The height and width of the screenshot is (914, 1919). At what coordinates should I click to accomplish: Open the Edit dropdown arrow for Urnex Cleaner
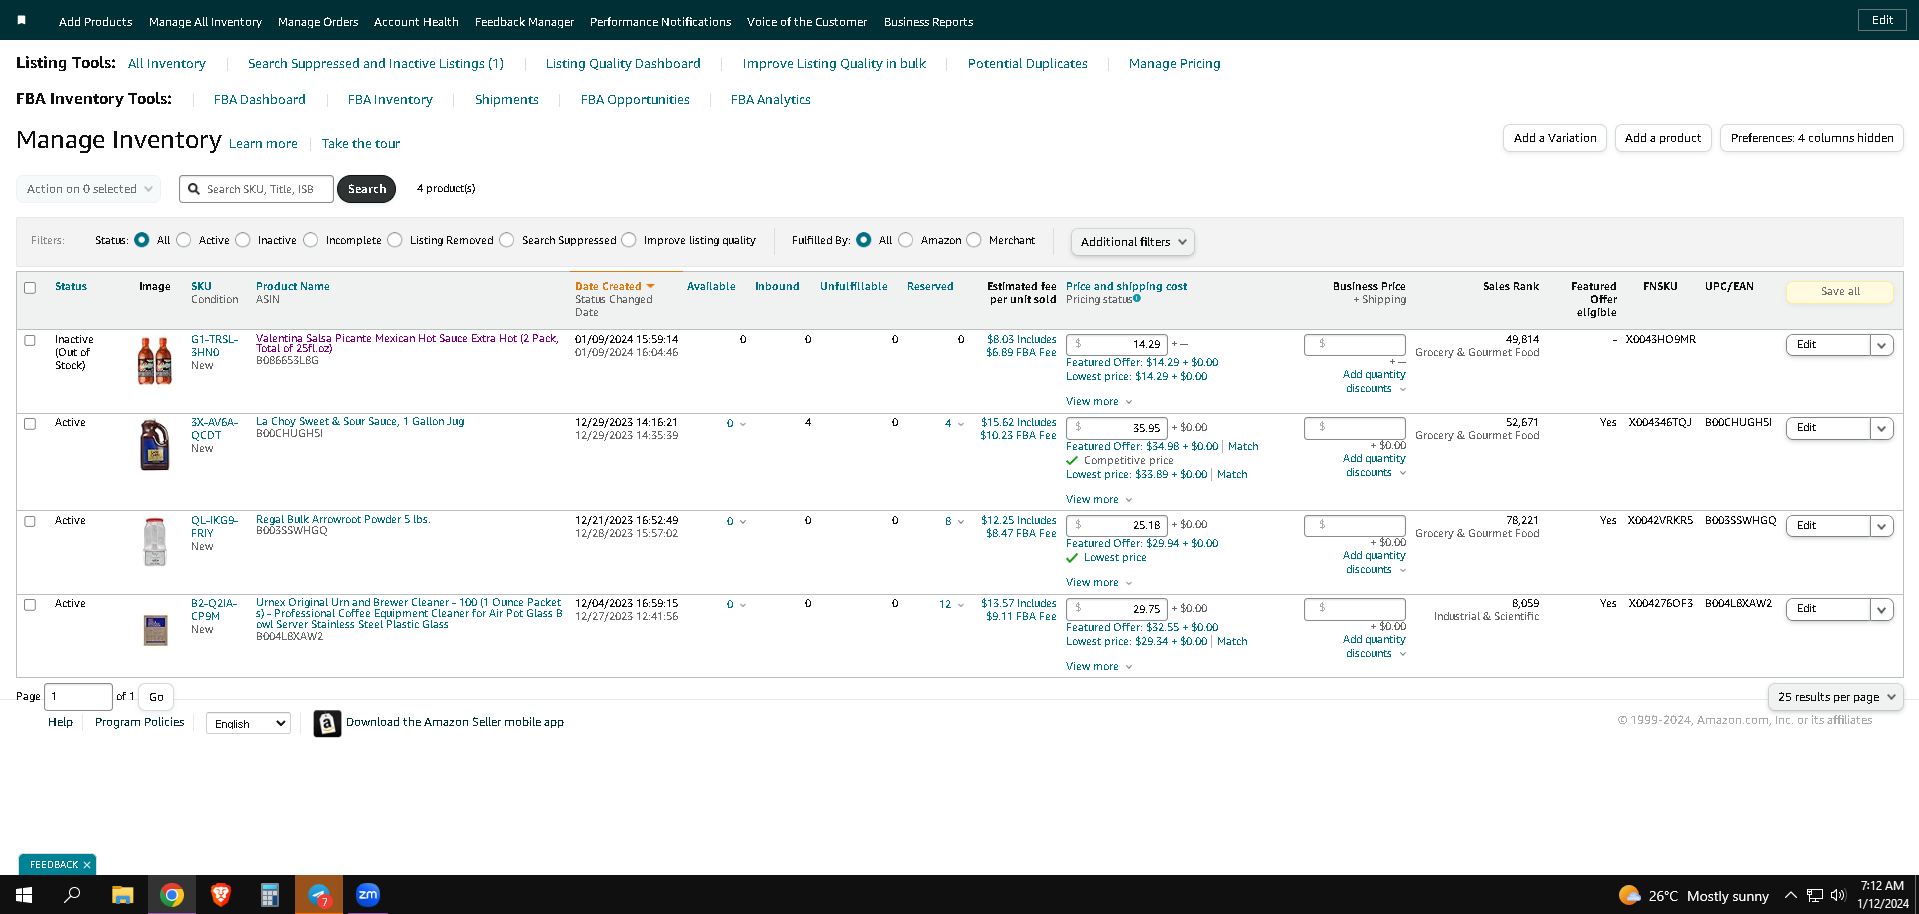(1882, 609)
